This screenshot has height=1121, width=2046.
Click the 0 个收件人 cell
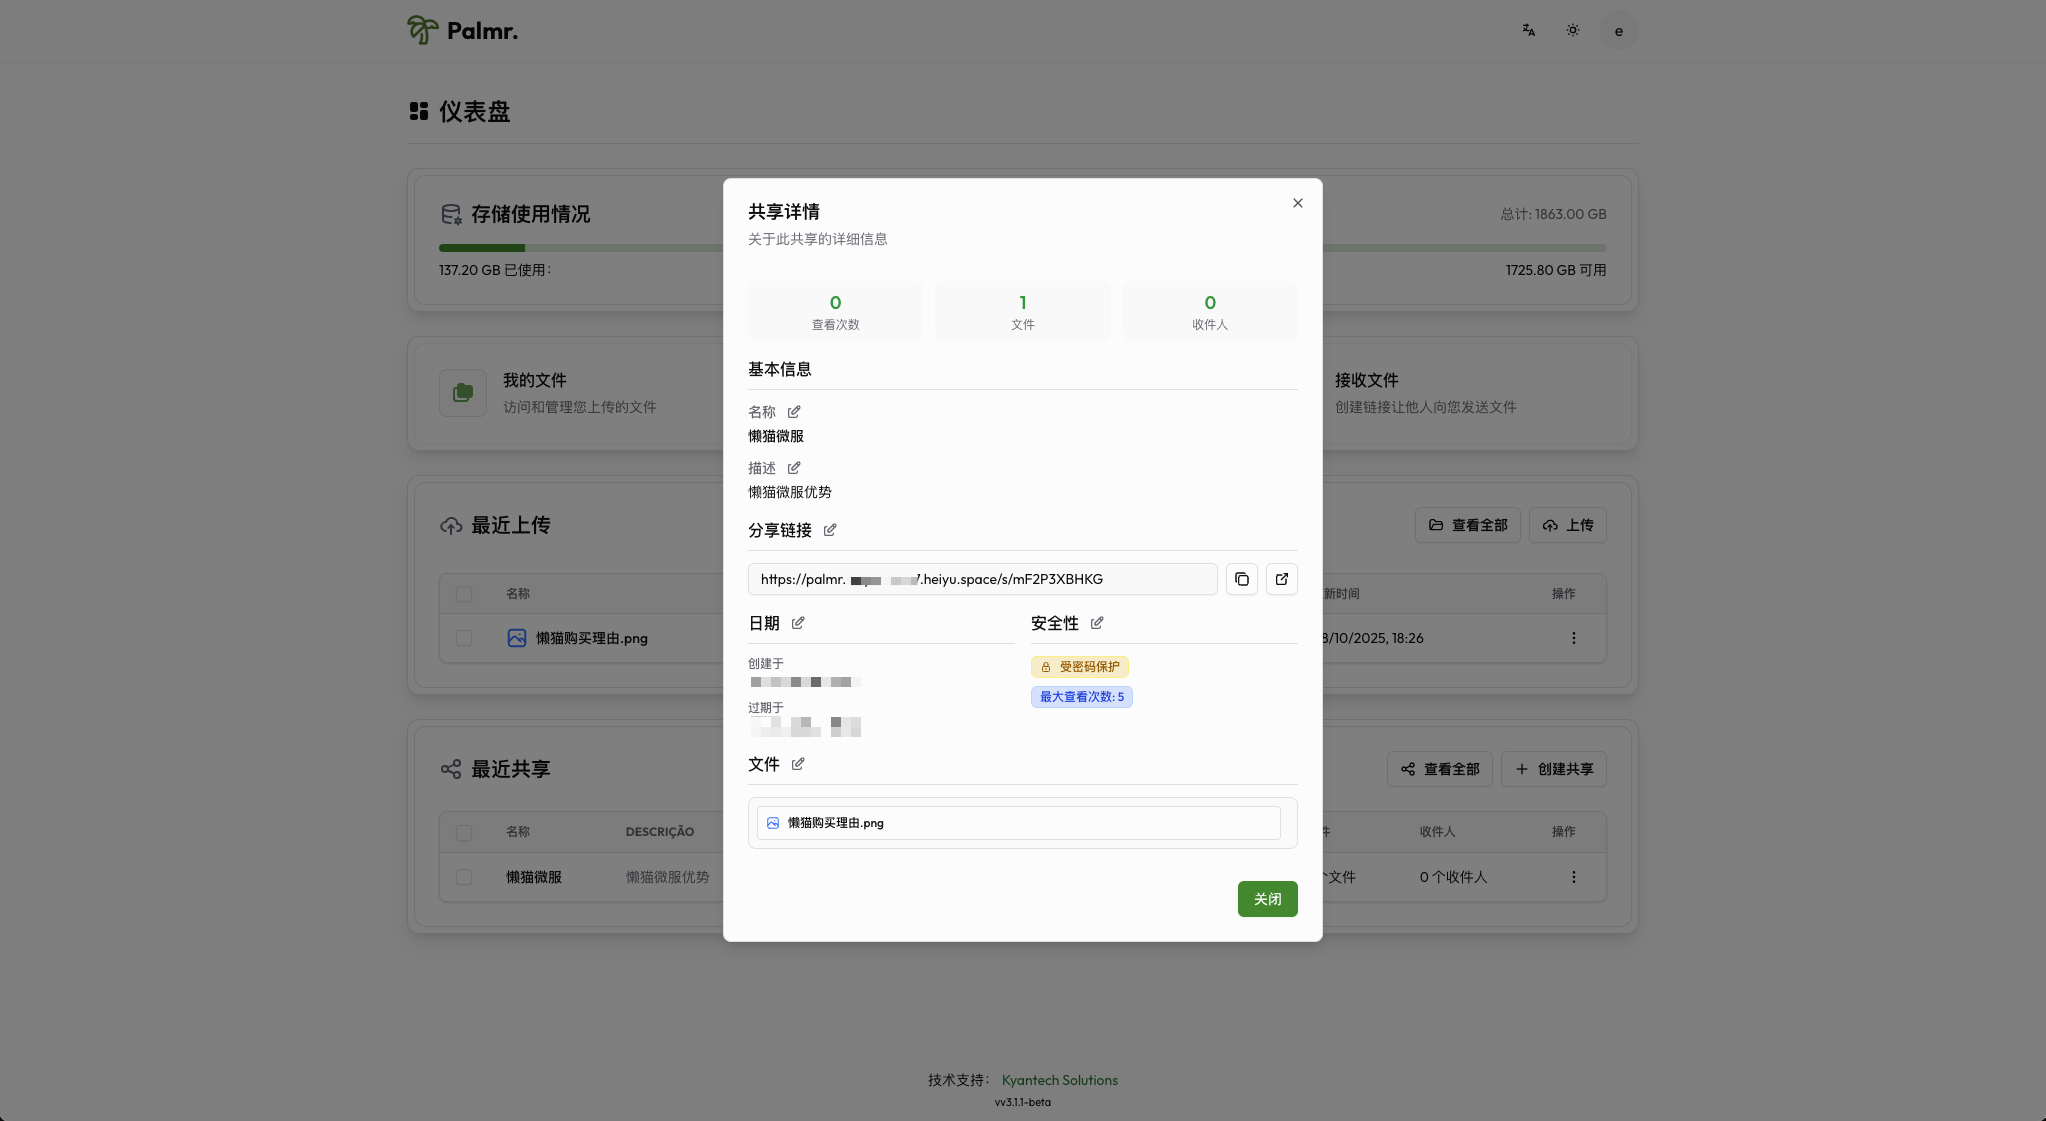tap(1454, 877)
